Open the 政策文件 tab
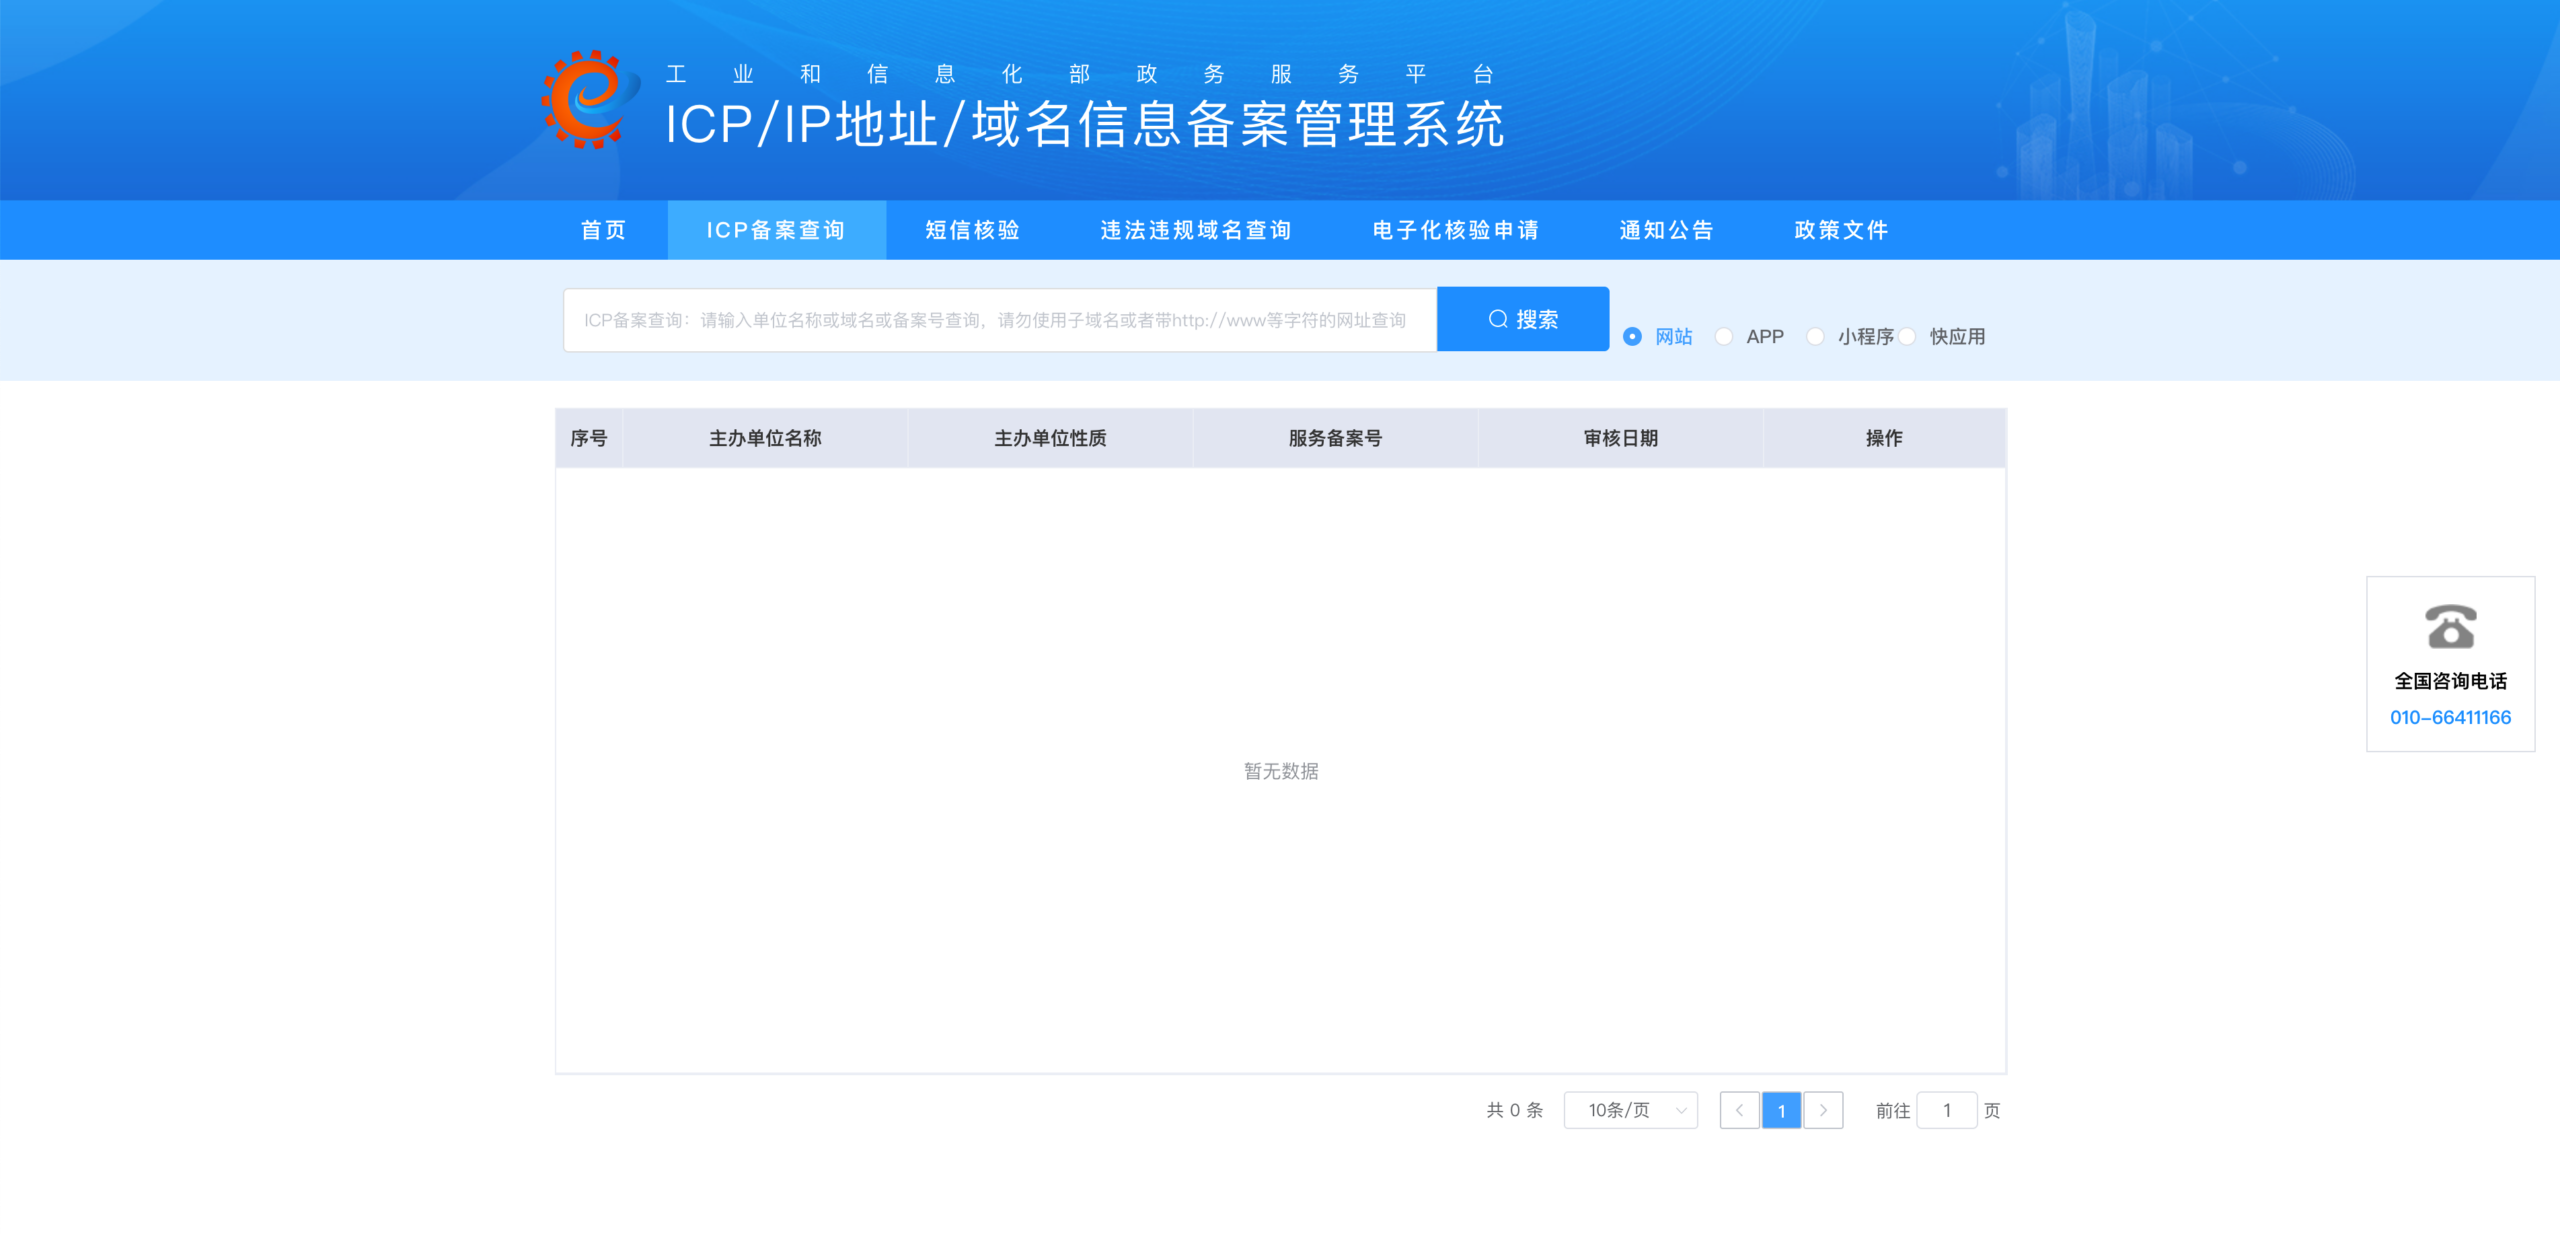The width and height of the screenshot is (2560, 1234). [x=1841, y=230]
